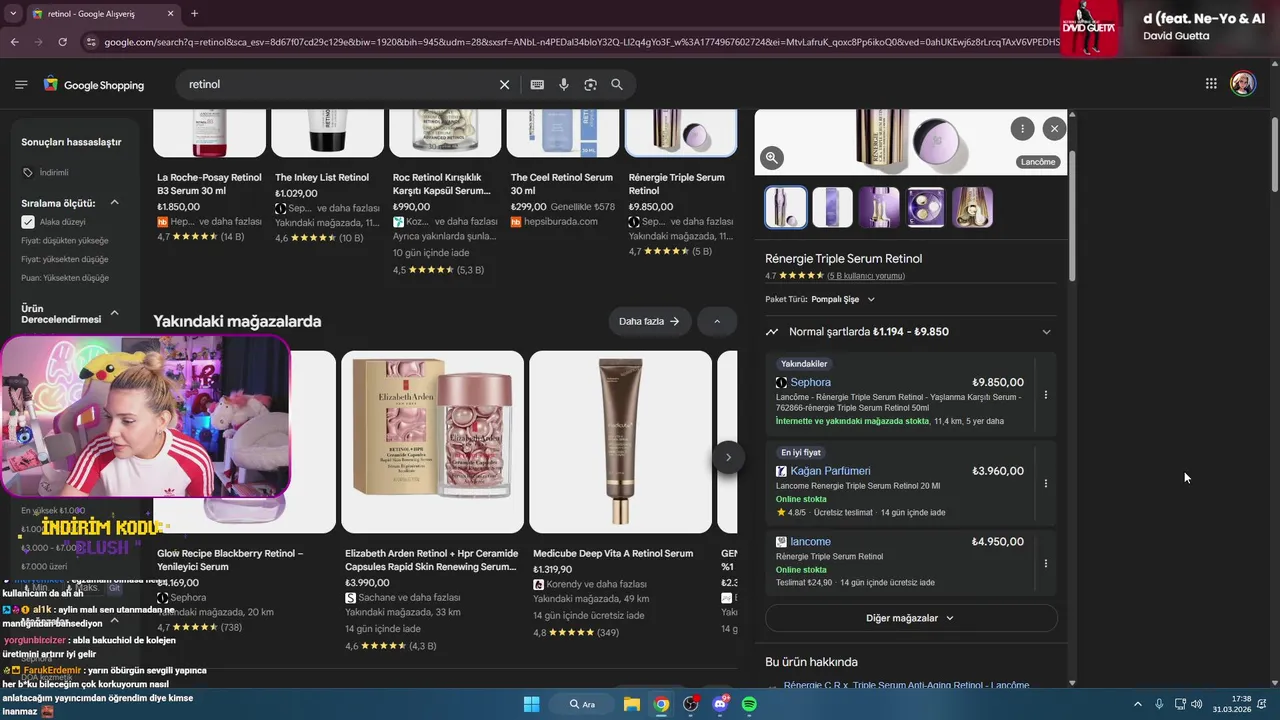Open a new browser tab
The width and height of the screenshot is (1280, 720).
pyautogui.click(x=194, y=14)
